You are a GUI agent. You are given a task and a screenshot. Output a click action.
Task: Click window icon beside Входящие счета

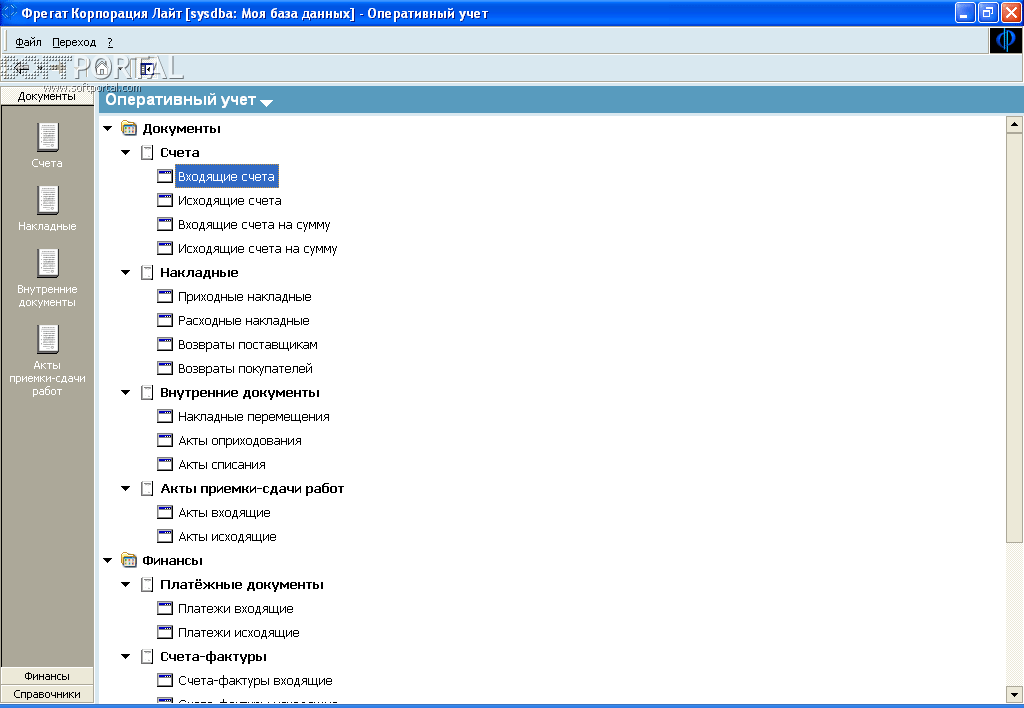pyautogui.click(x=165, y=176)
